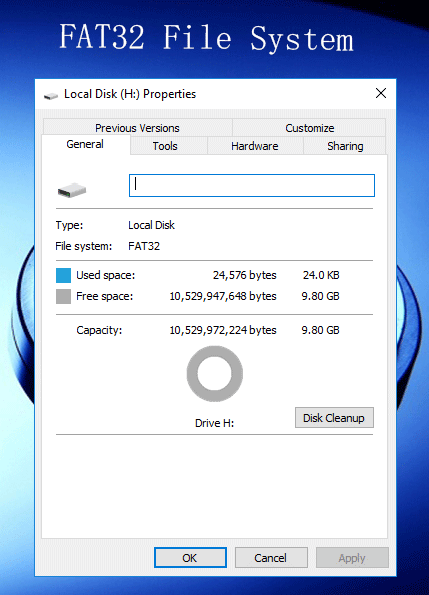Viewport: 429px width, 595px height.
Task: Open the Hardware tab
Action: pos(255,146)
